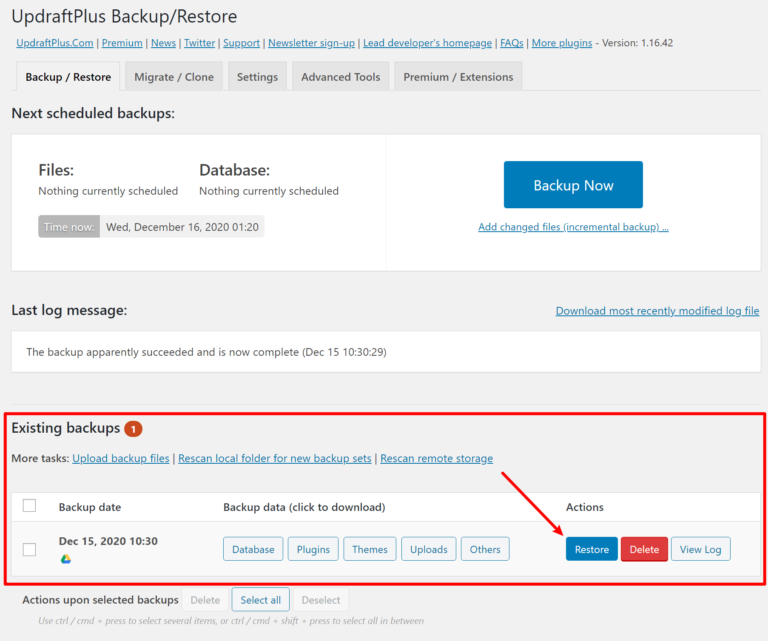Open the UpdraftPlus.Com link
768x641 pixels.
[x=55, y=43]
